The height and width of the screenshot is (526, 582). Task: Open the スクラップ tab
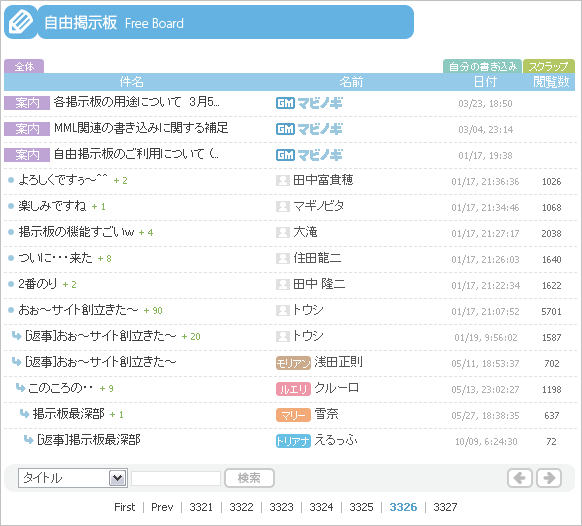pyautogui.click(x=549, y=66)
